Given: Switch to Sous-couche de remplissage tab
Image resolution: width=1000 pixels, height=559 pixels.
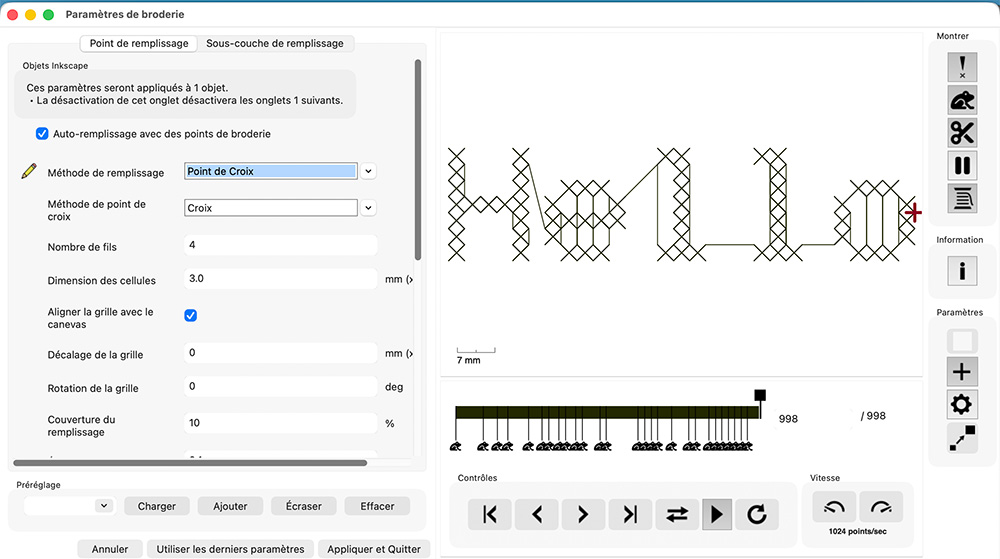Looking at the screenshot, I should pyautogui.click(x=275, y=43).
